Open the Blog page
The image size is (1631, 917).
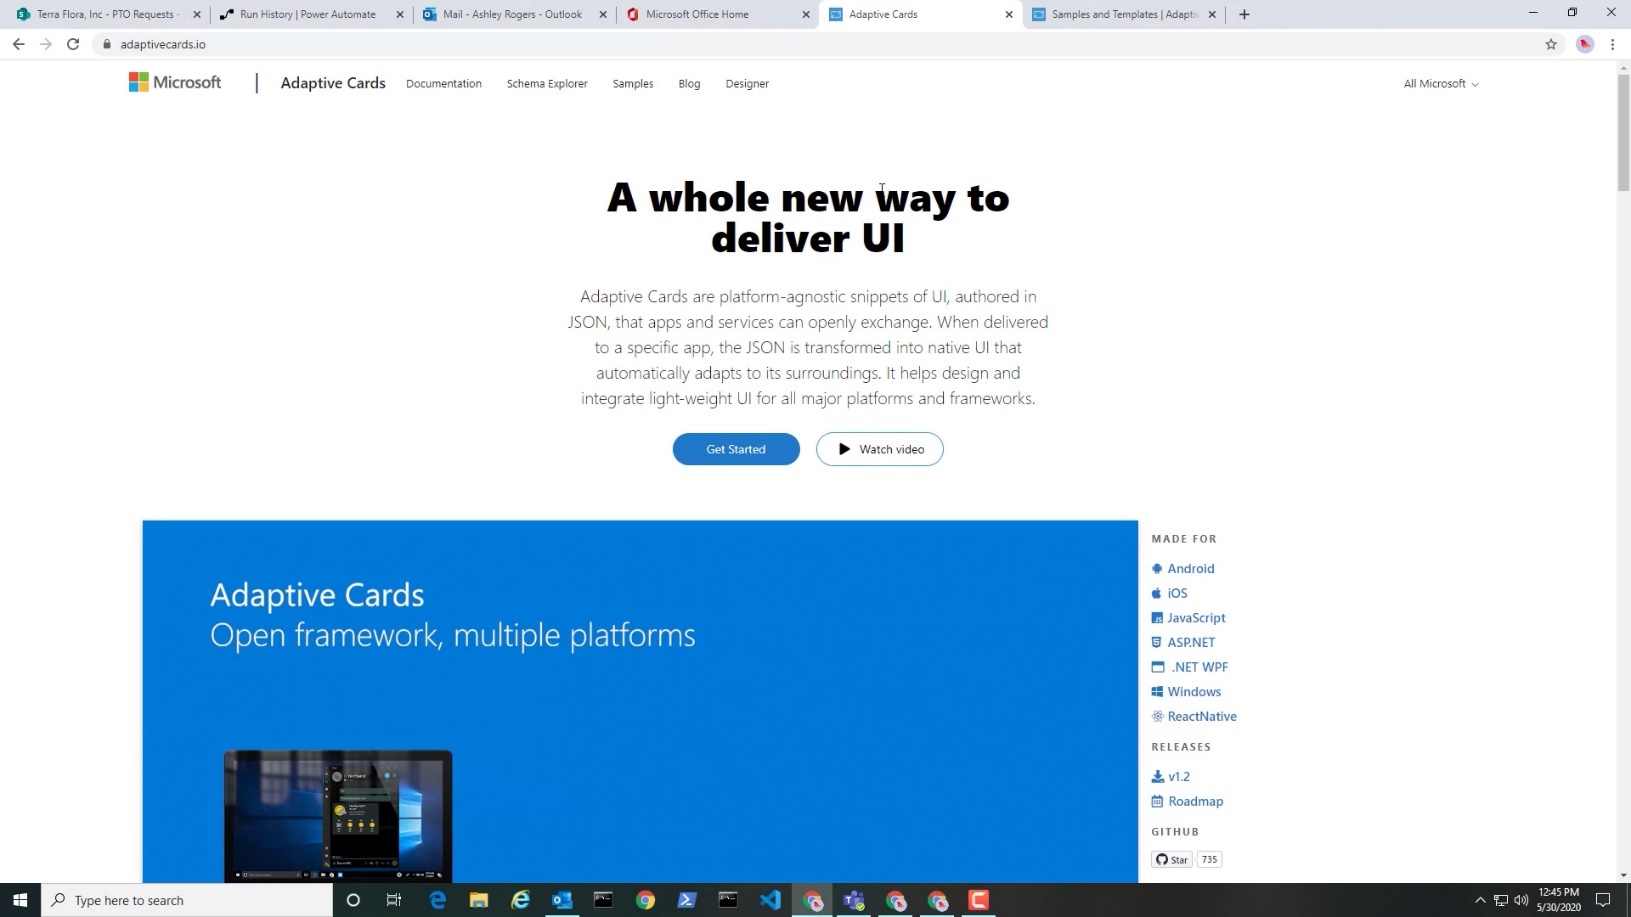click(689, 84)
